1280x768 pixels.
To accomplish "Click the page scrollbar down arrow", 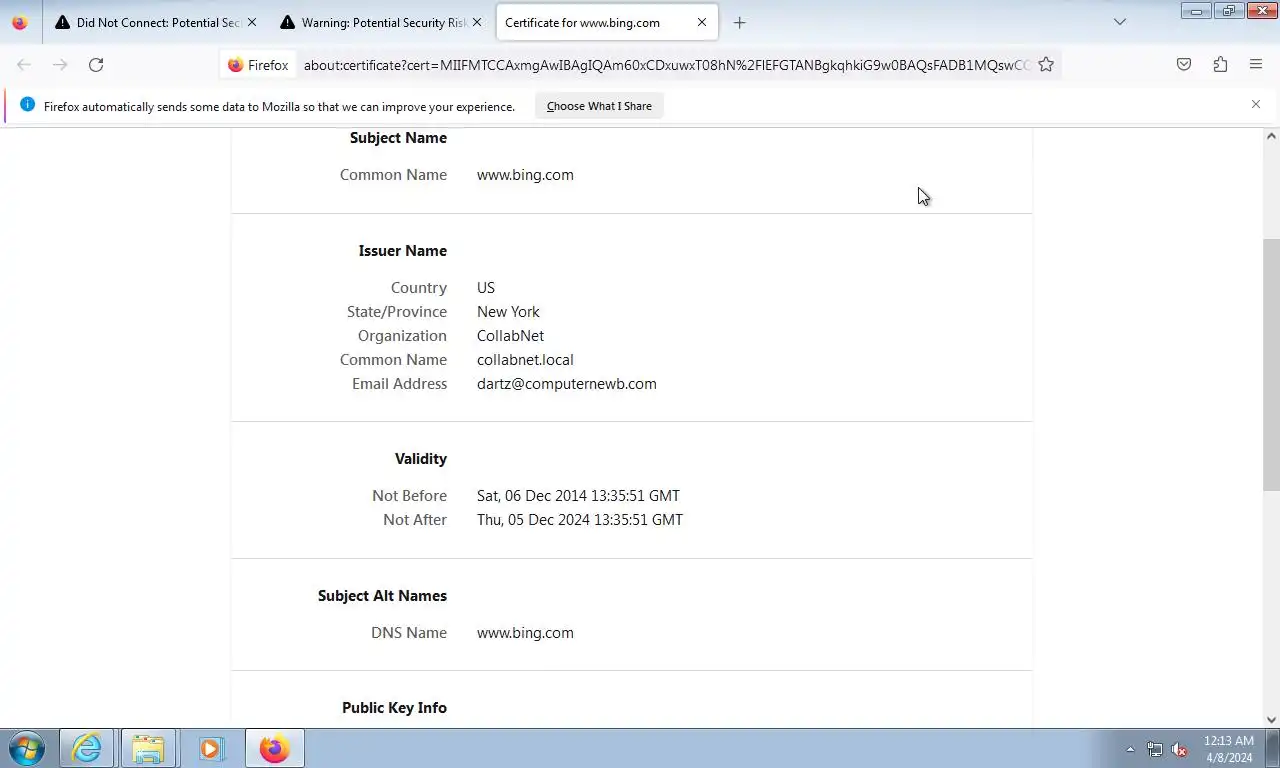I will click(1272, 719).
